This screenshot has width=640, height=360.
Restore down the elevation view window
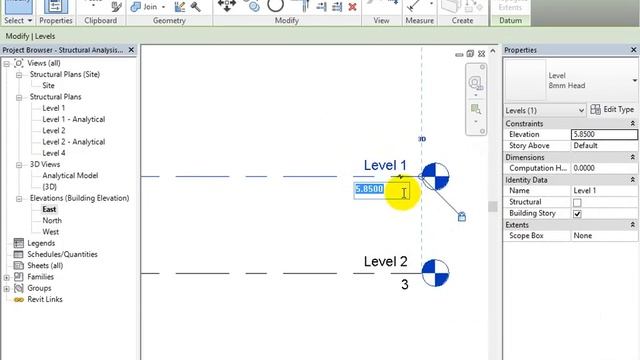pos(470,54)
